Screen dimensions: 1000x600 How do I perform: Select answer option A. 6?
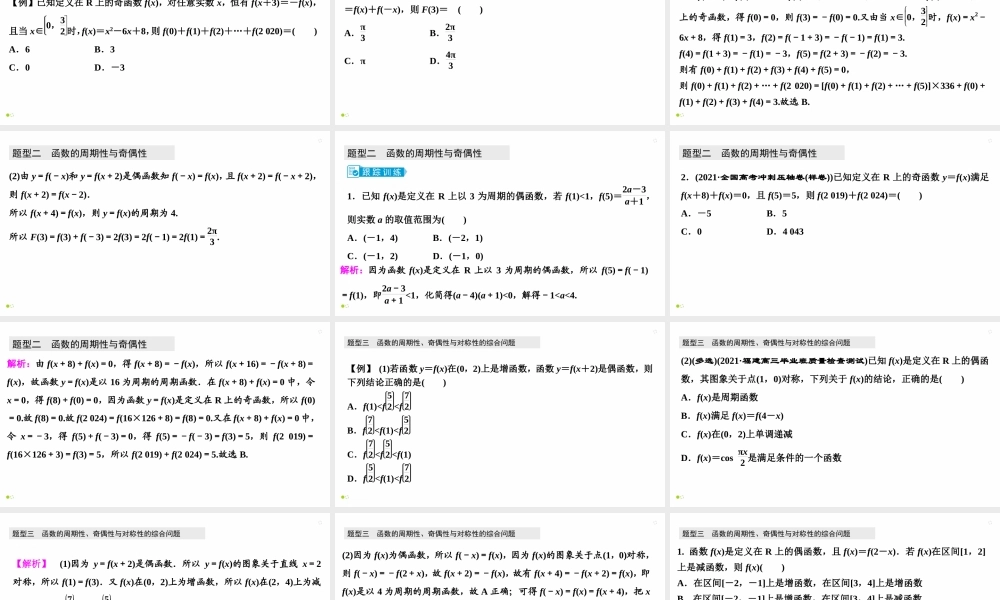[20, 49]
